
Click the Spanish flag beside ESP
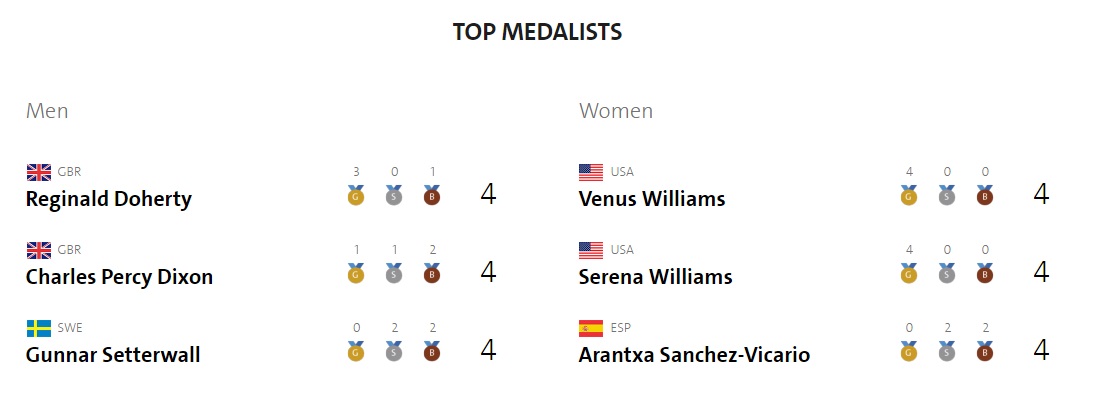[591, 328]
